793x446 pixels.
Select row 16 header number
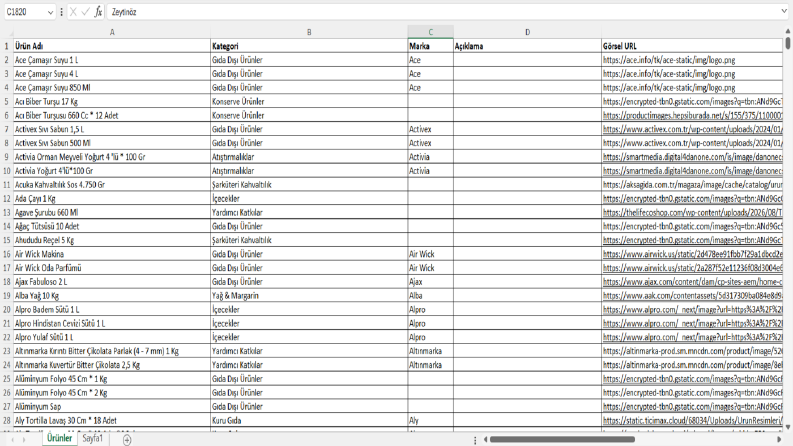tap(7, 254)
